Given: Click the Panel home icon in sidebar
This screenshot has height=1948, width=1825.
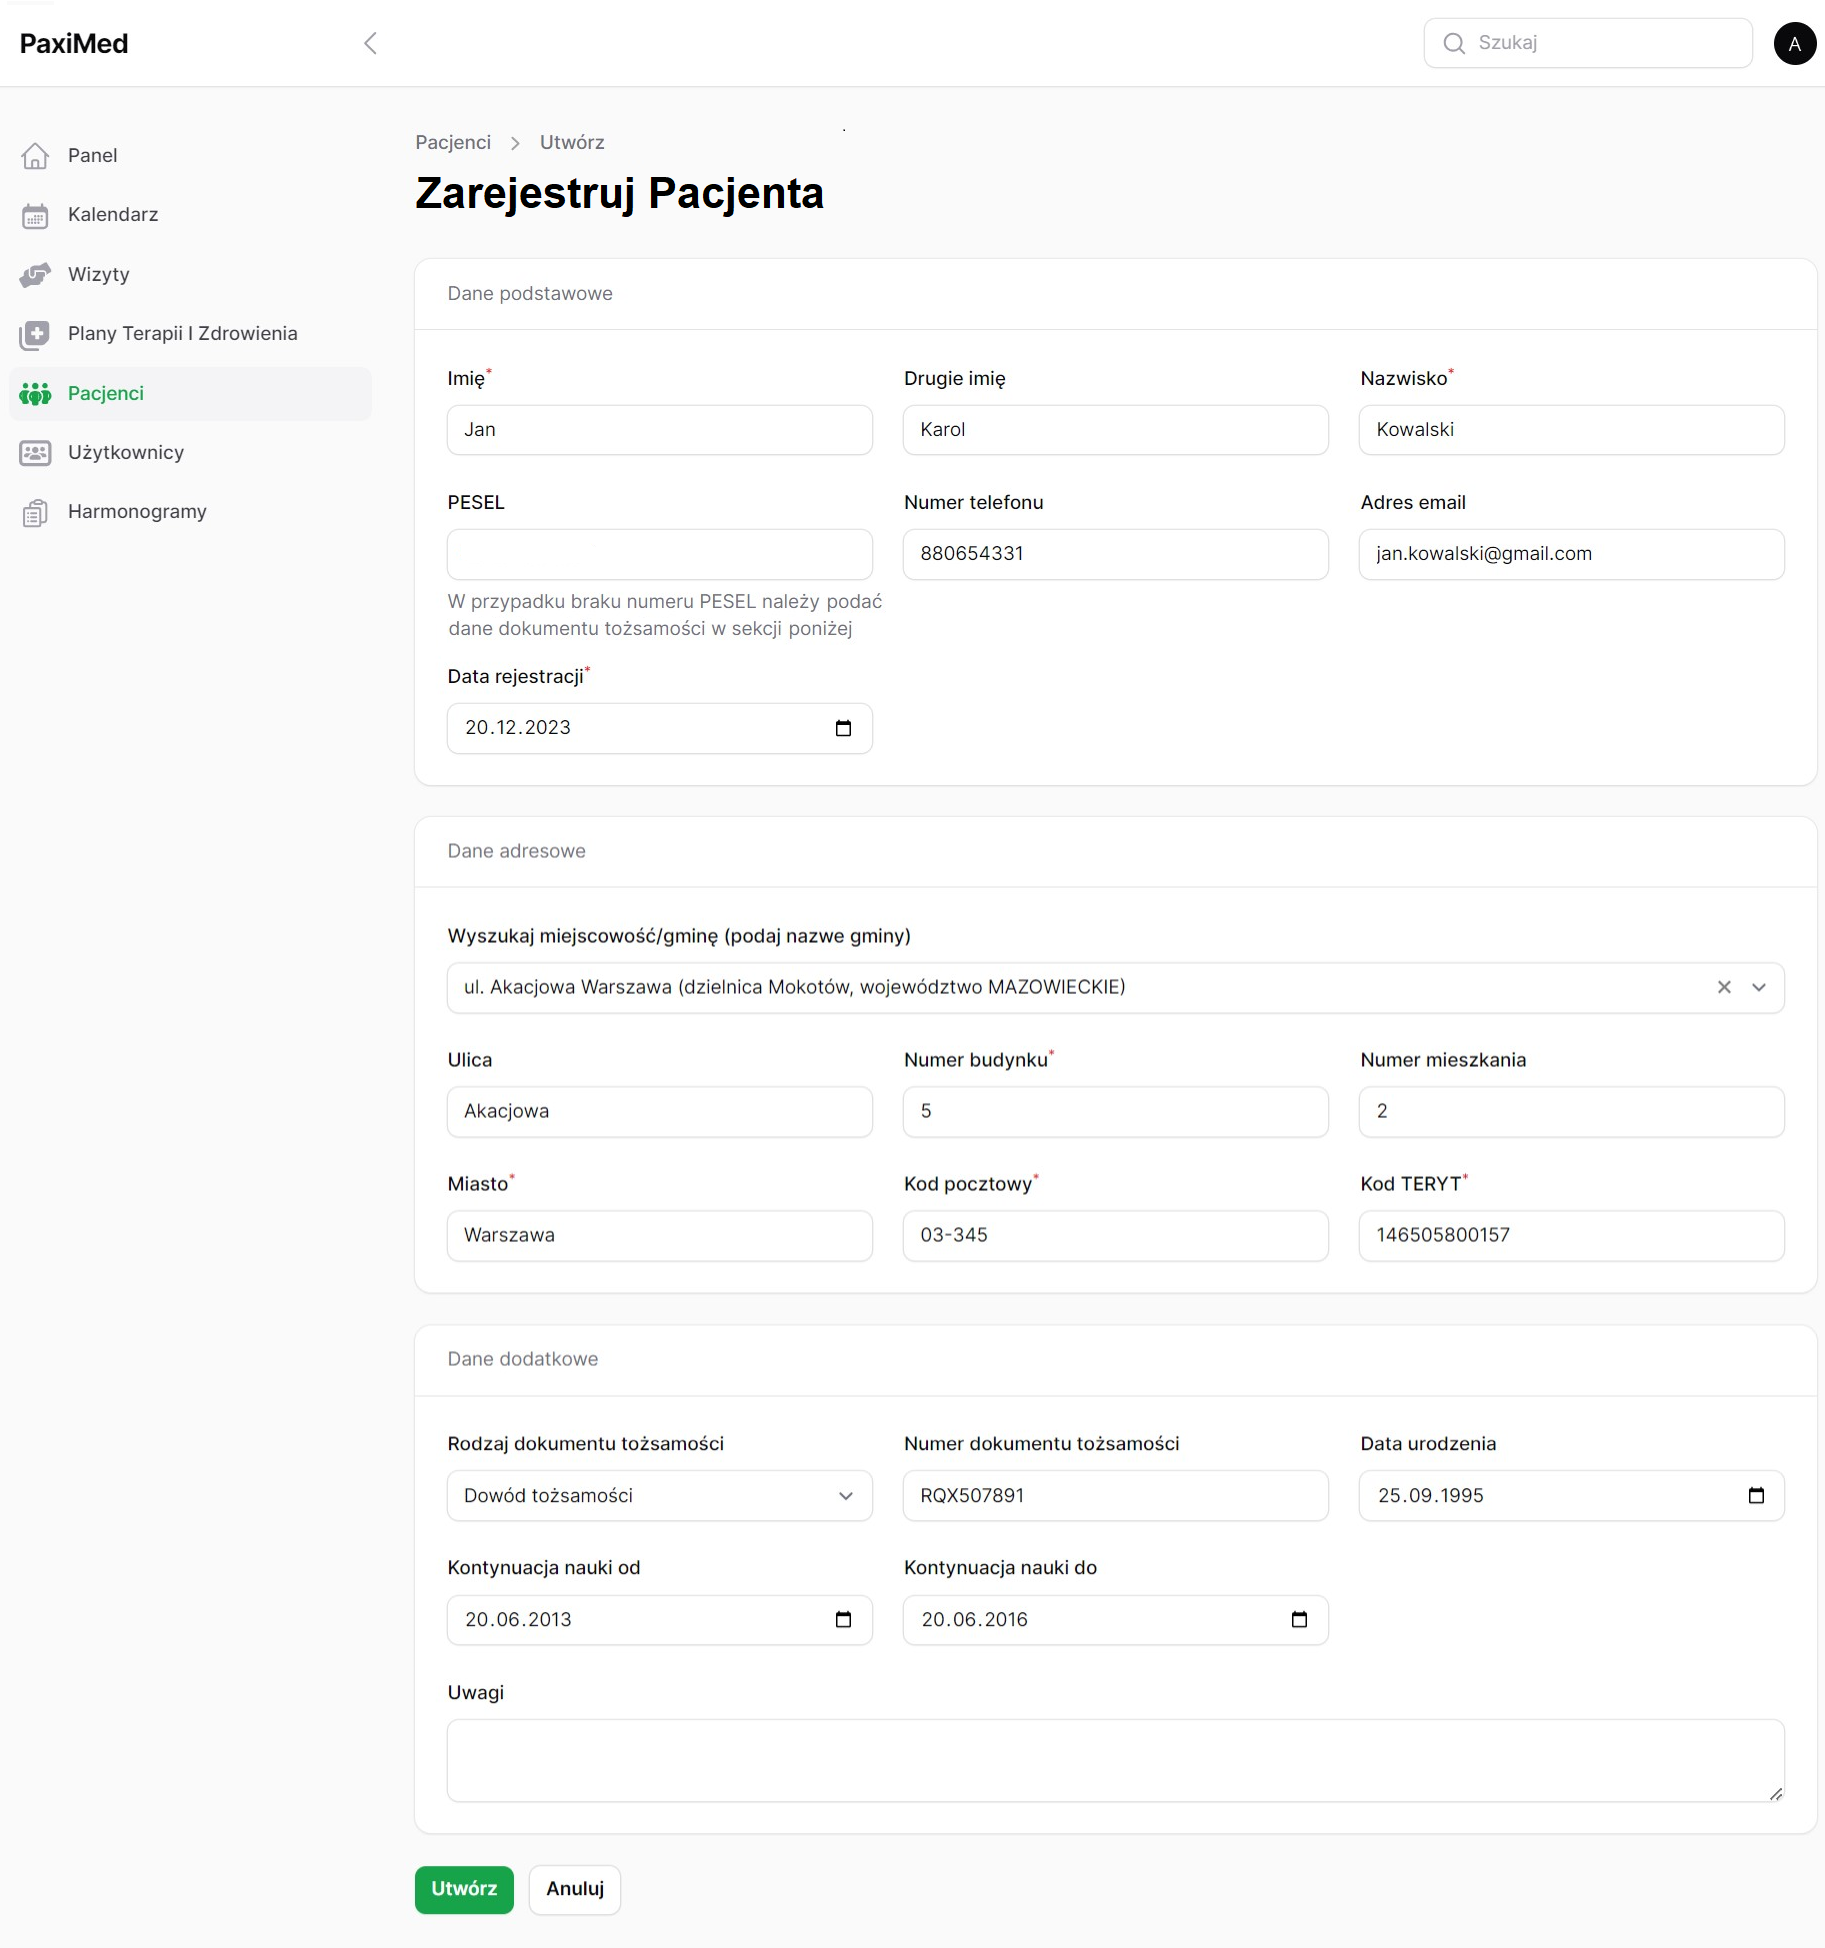Looking at the screenshot, I should tap(35, 156).
